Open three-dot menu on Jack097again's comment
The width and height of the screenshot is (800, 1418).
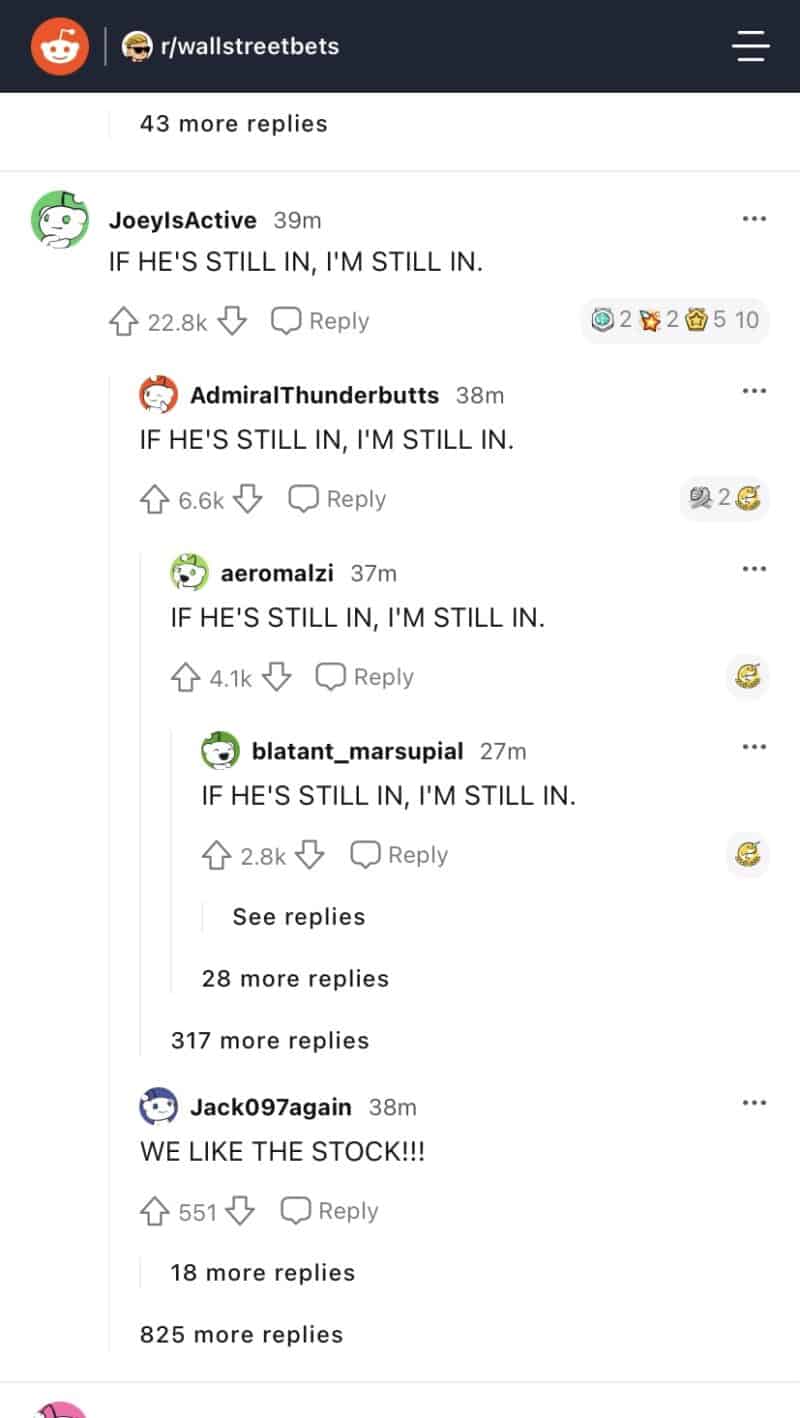(x=753, y=1103)
